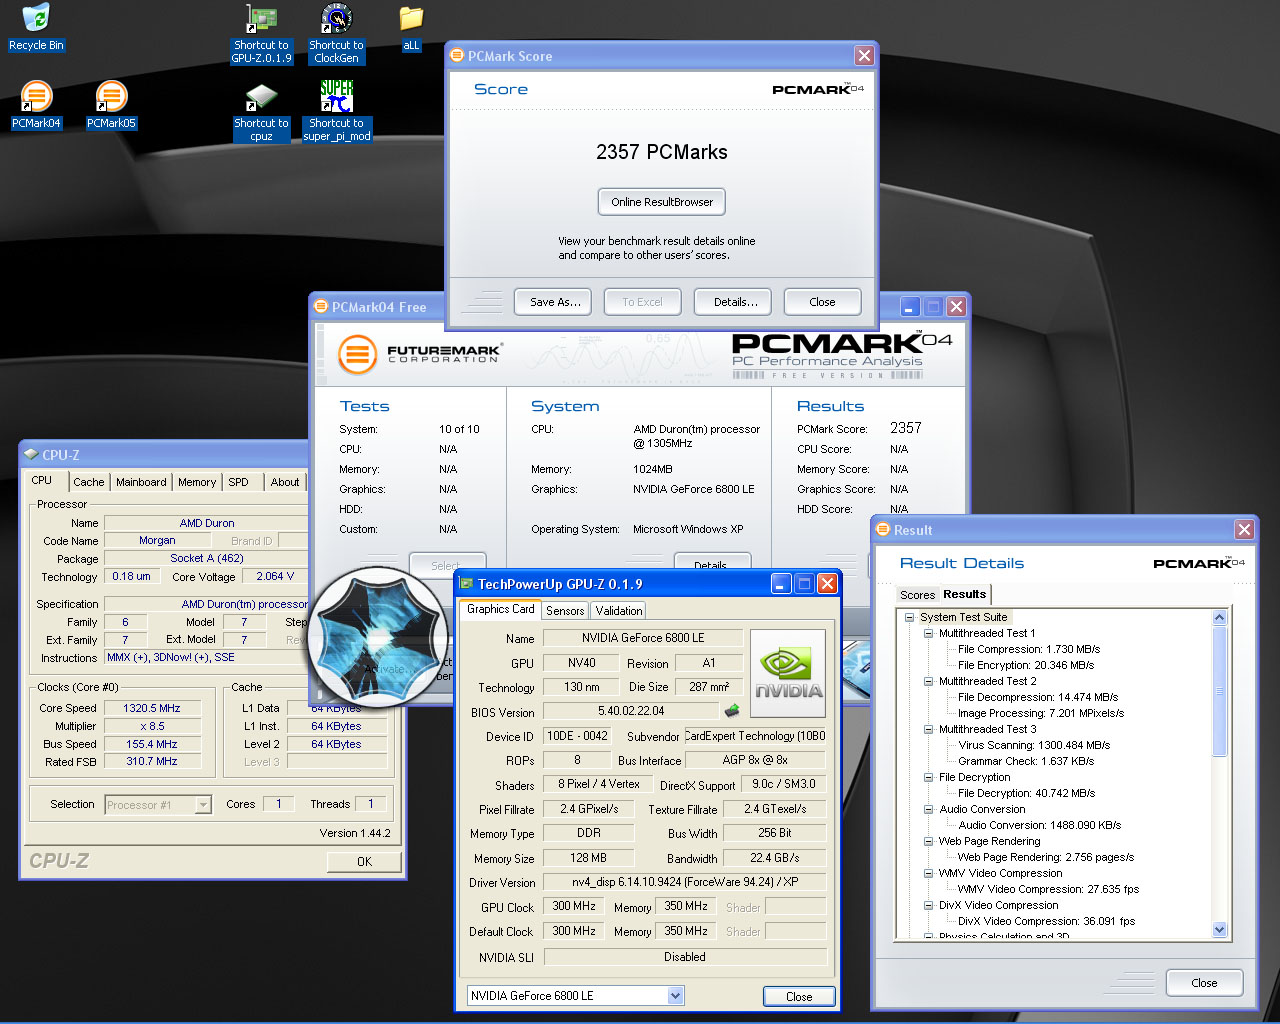Click the Close button in GPU-Z
The height and width of the screenshot is (1024, 1280).
799,996
